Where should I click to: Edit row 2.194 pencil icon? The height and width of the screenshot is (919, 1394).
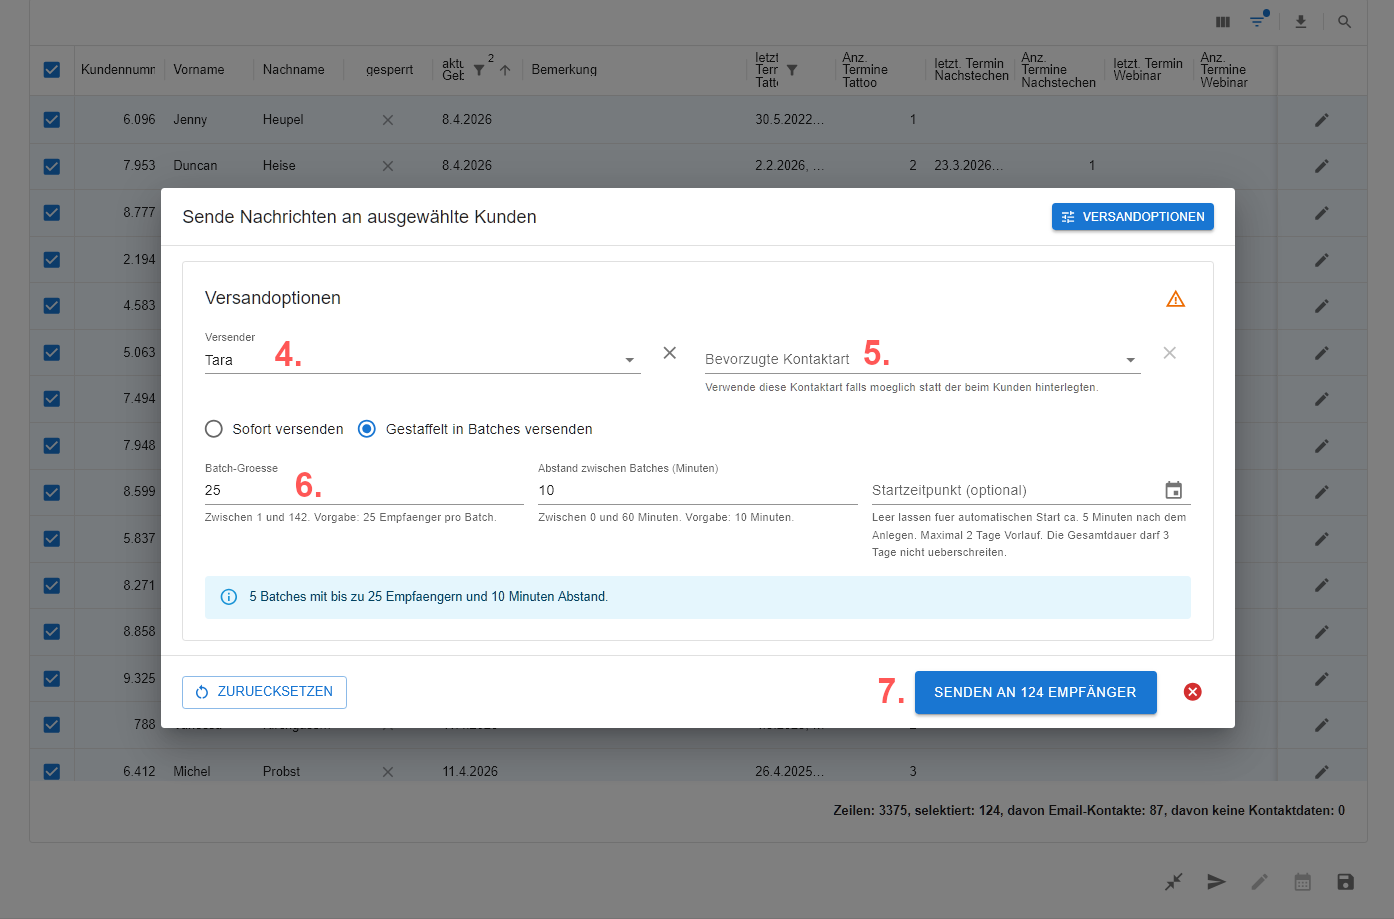click(1322, 260)
